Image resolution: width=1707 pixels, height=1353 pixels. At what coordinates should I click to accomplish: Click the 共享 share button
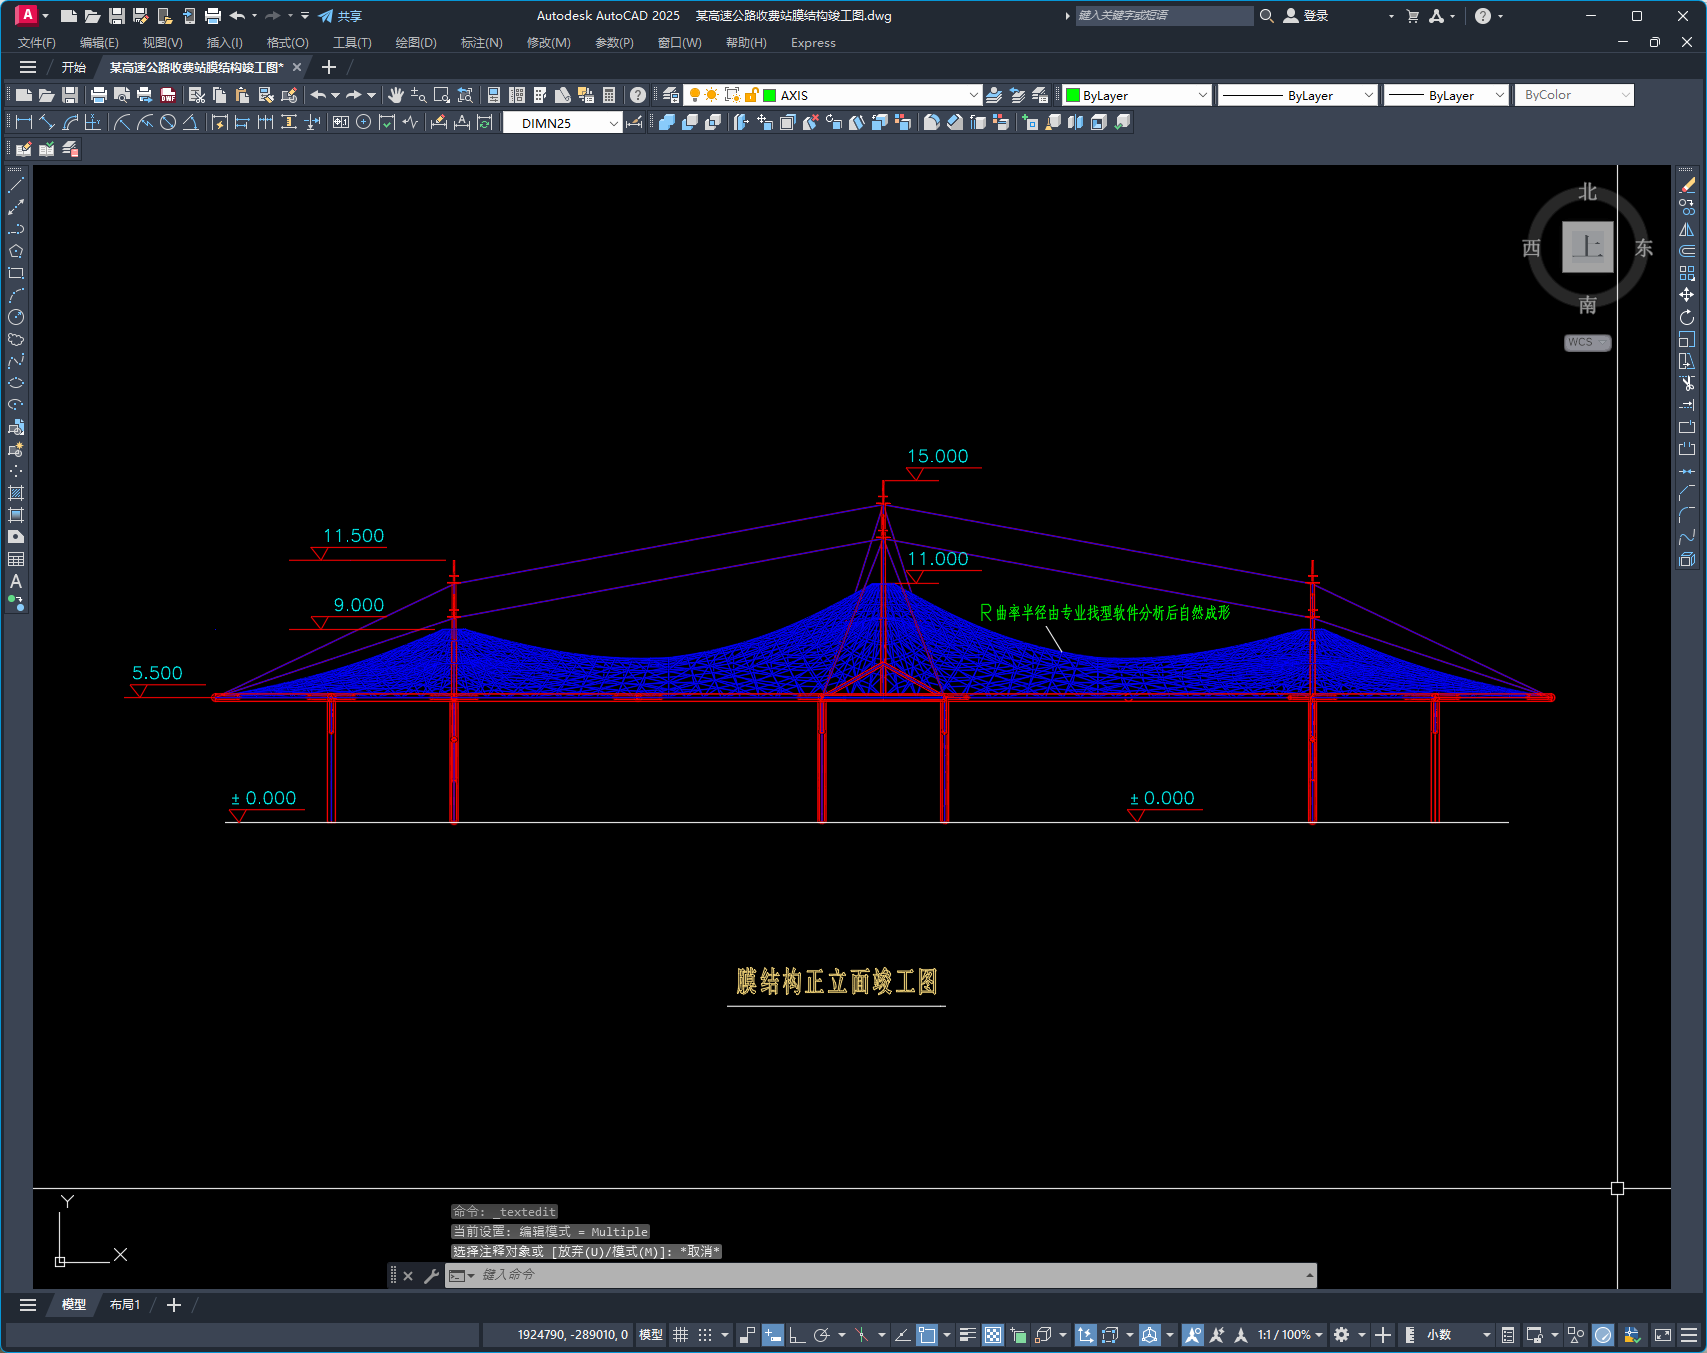pyautogui.click(x=340, y=16)
